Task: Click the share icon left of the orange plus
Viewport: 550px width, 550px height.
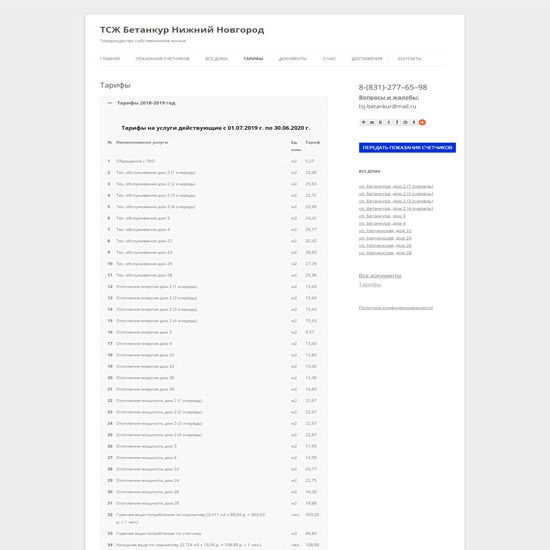Action: click(x=414, y=122)
